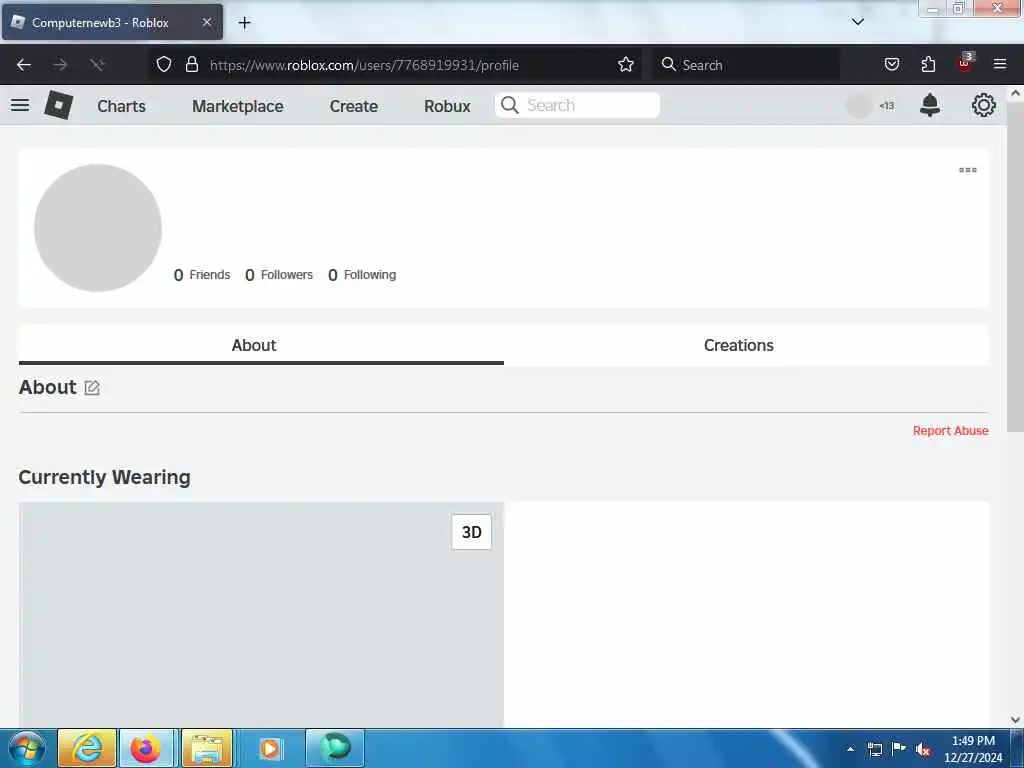Open the profile three-dots options menu
Screen dimensions: 1024x768
pos(967,170)
